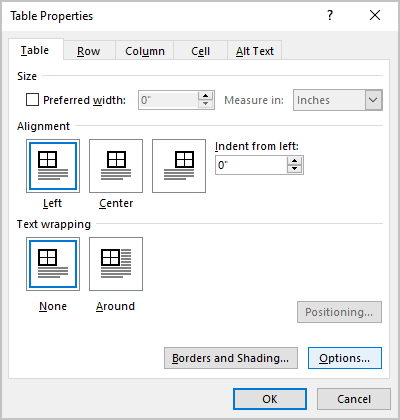Open table Options dialog
Screen dimensions: 400x420
[x=345, y=358]
